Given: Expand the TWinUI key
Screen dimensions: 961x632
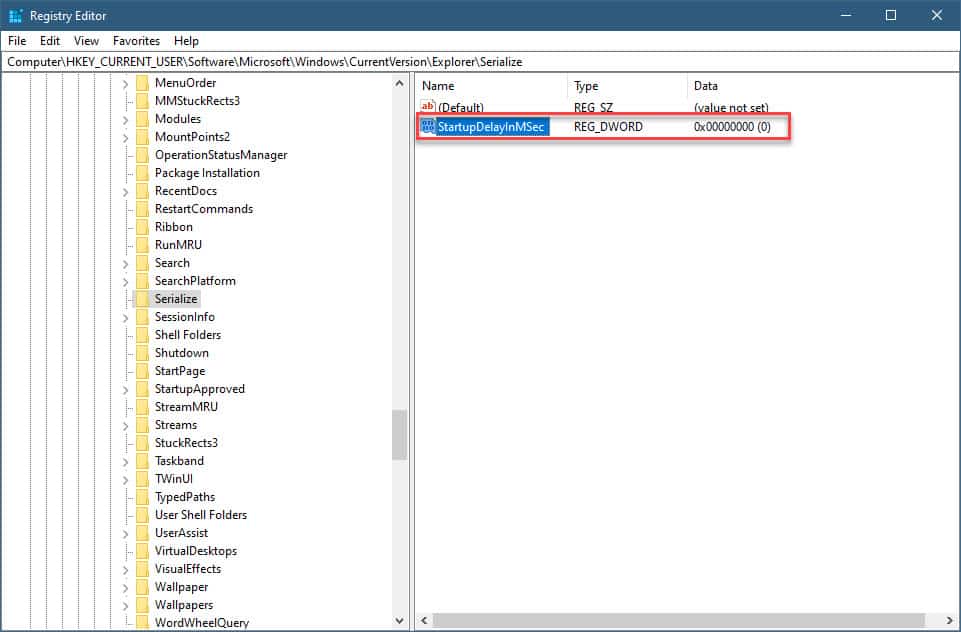Looking at the screenshot, I should tap(125, 479).
